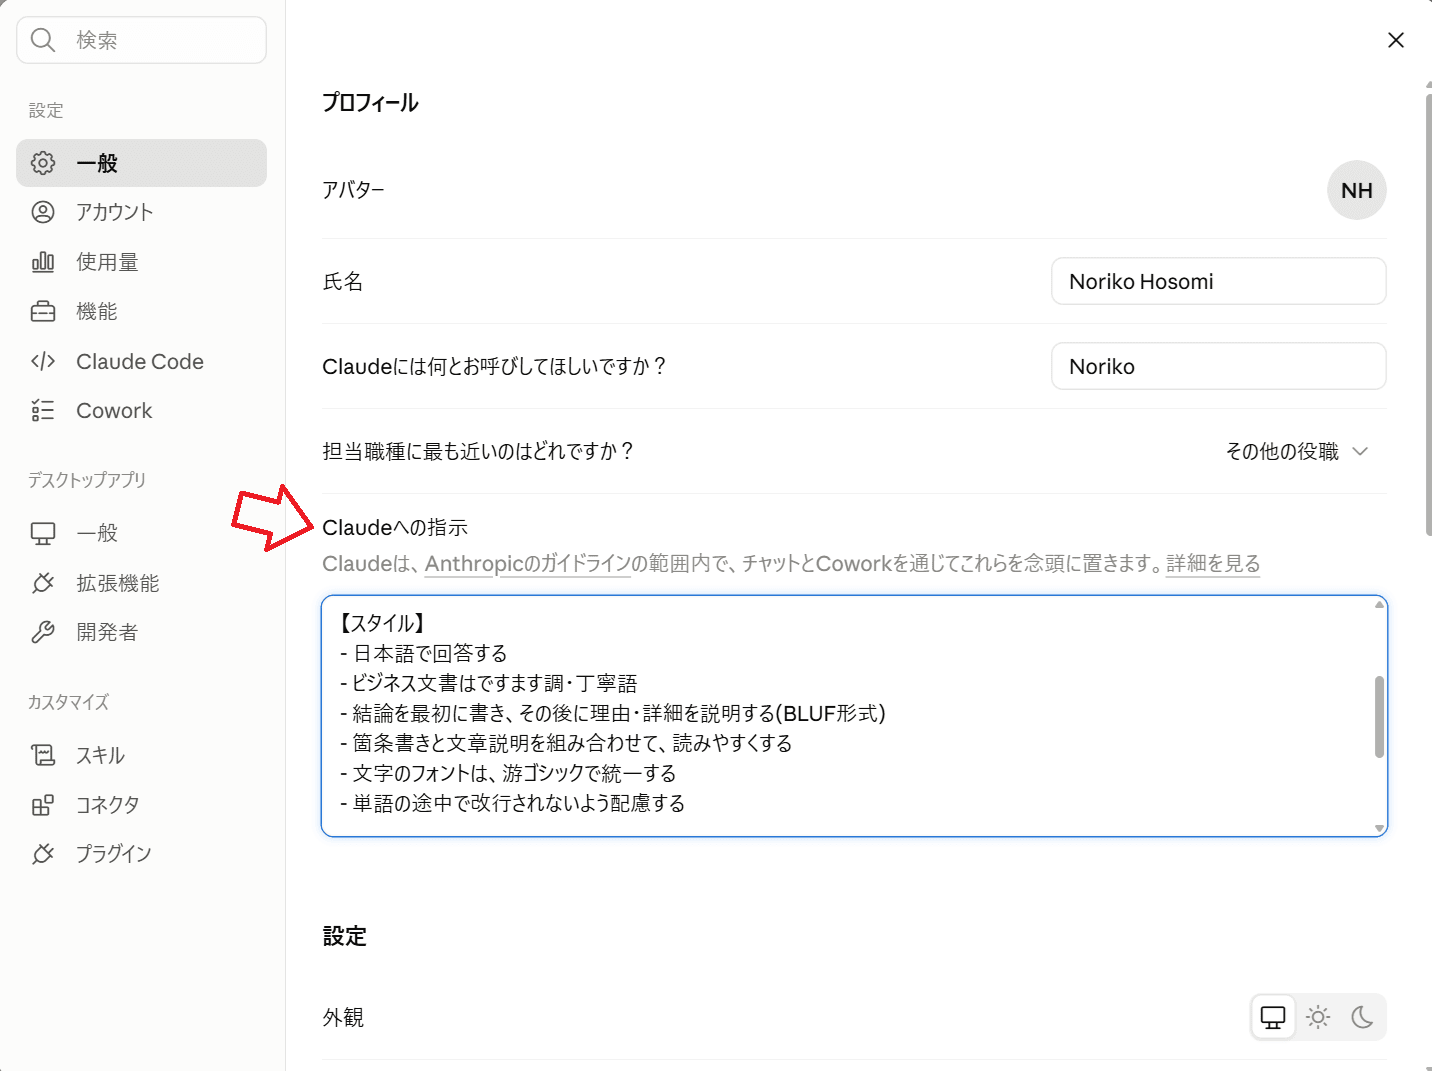Open the コネクタ customization section

point(141,805)
